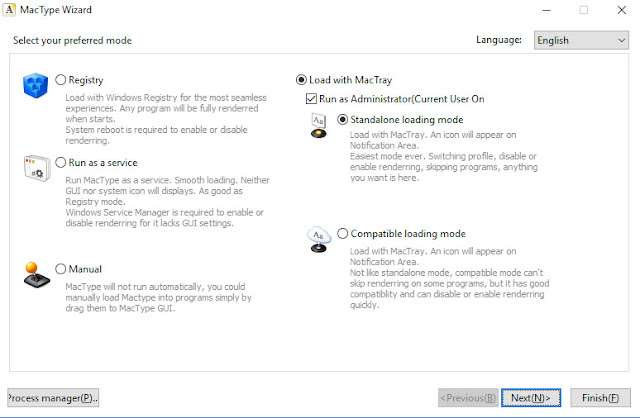Click 'Not like standalone mode' description text

(449, 289)
